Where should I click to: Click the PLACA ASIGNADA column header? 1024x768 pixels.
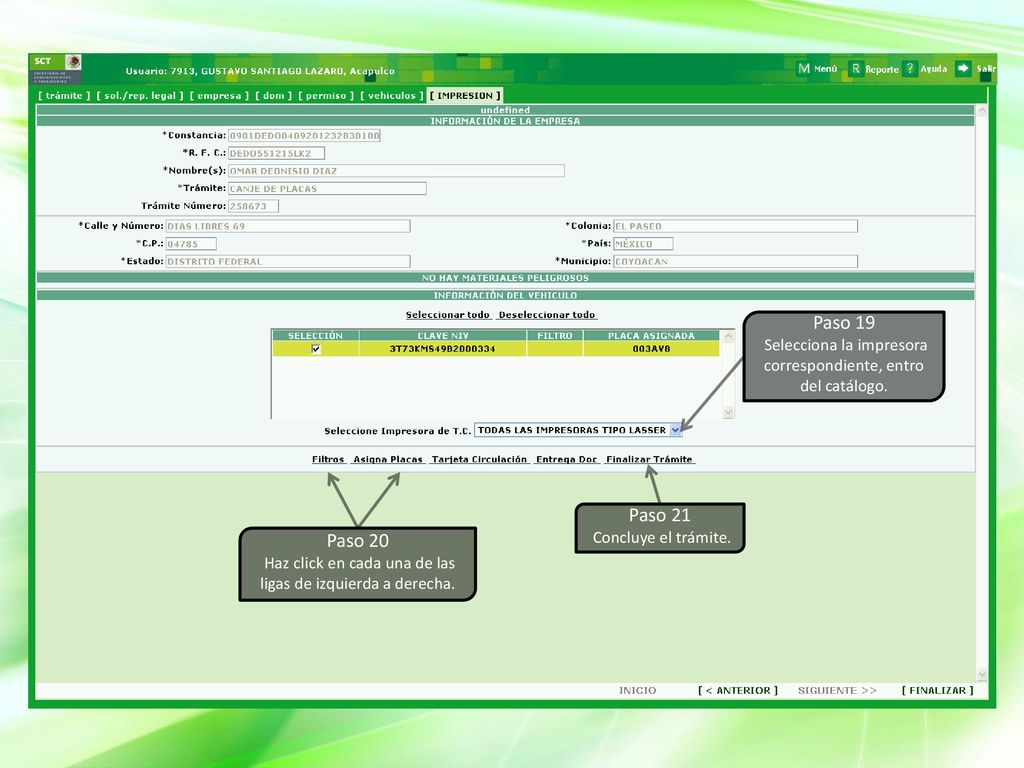coord(651,336)
